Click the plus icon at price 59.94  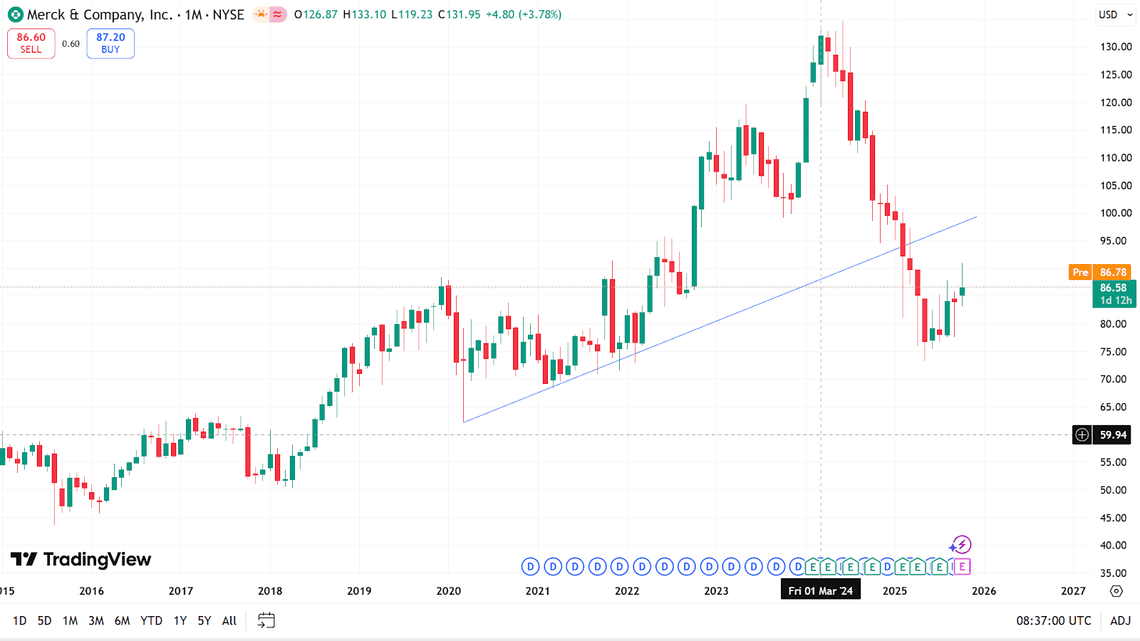(x=1082, y=435)
